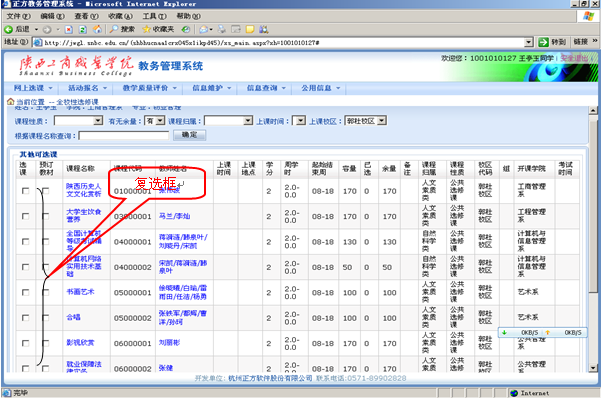The image size is (601, 398).
Task: Click the Windows flag logo beside menu bar
Action: [588, 16]
